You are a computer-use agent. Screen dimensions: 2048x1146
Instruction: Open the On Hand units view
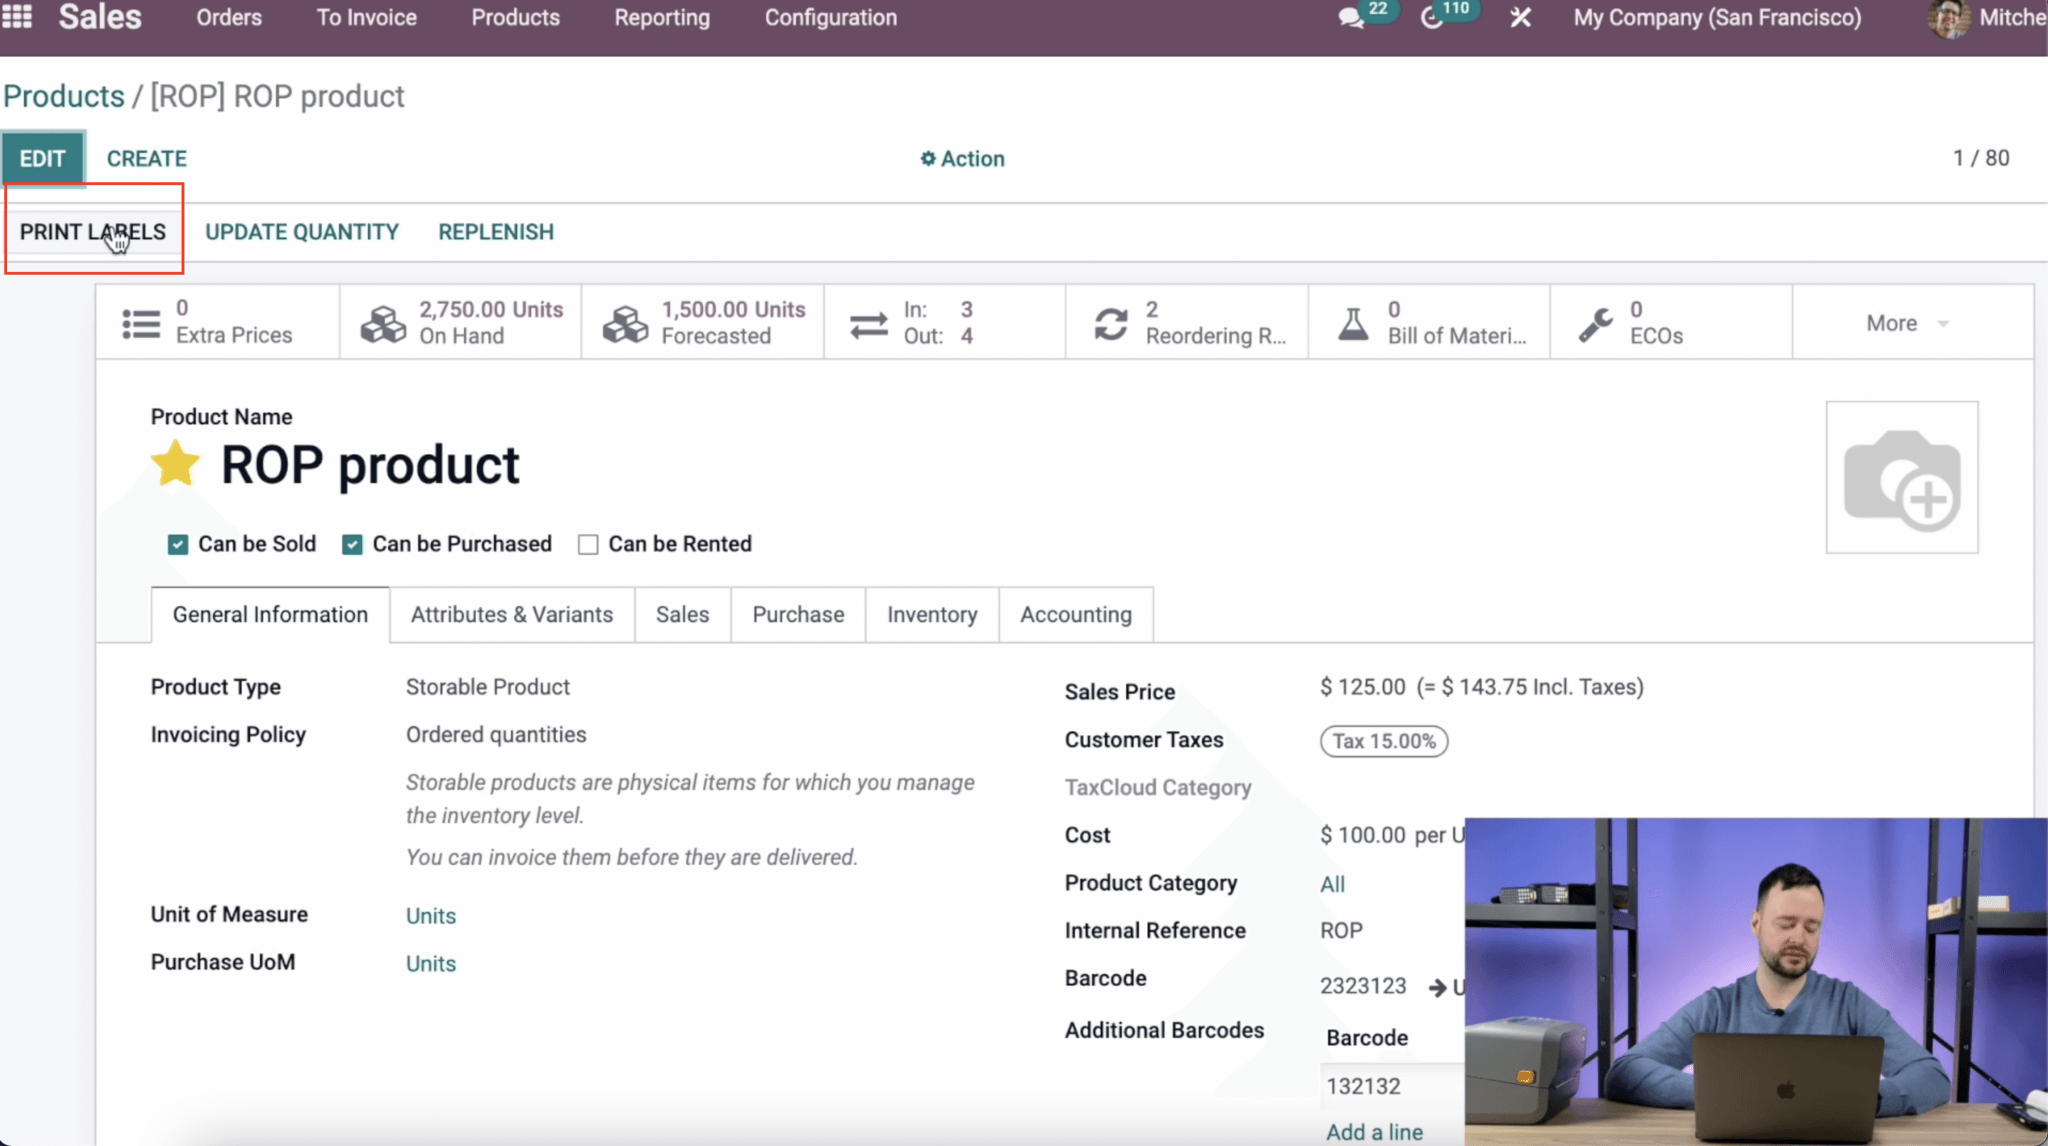[x=460, y=321]
